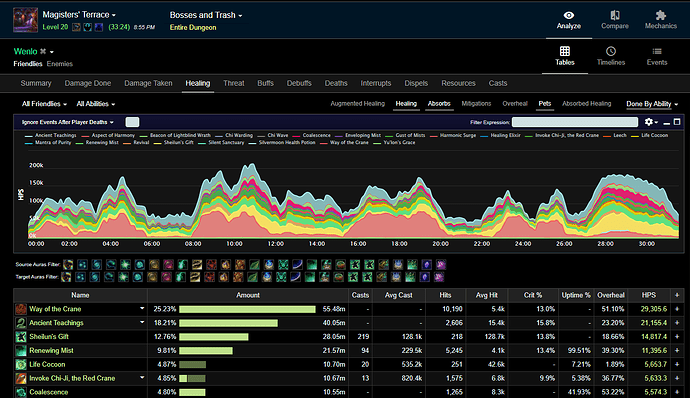Screen dimensions: 690x398
Task: Toggle the Absorbs filter option
Action: (x=439, y=103)
